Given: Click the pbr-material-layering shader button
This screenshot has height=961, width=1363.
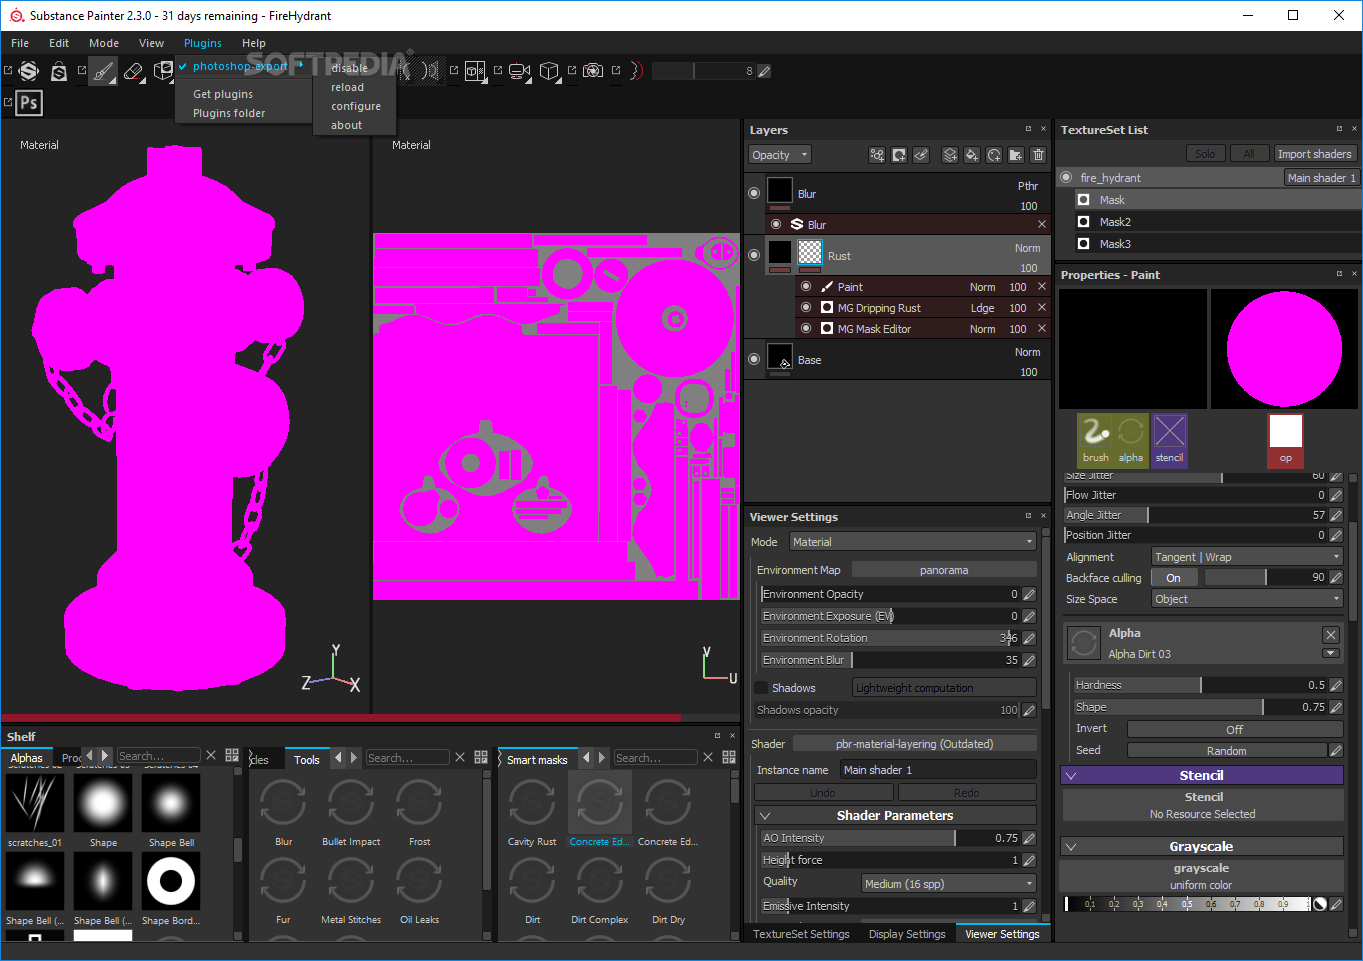Looking at the screenshot, I should [x=915, y=744].
